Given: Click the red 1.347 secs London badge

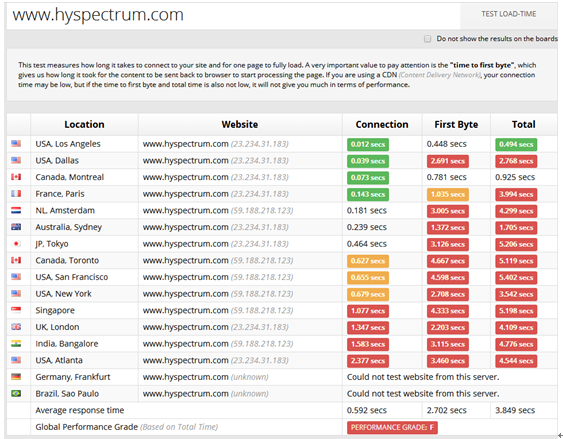Looking at the screenshot, I should point(368,328).
